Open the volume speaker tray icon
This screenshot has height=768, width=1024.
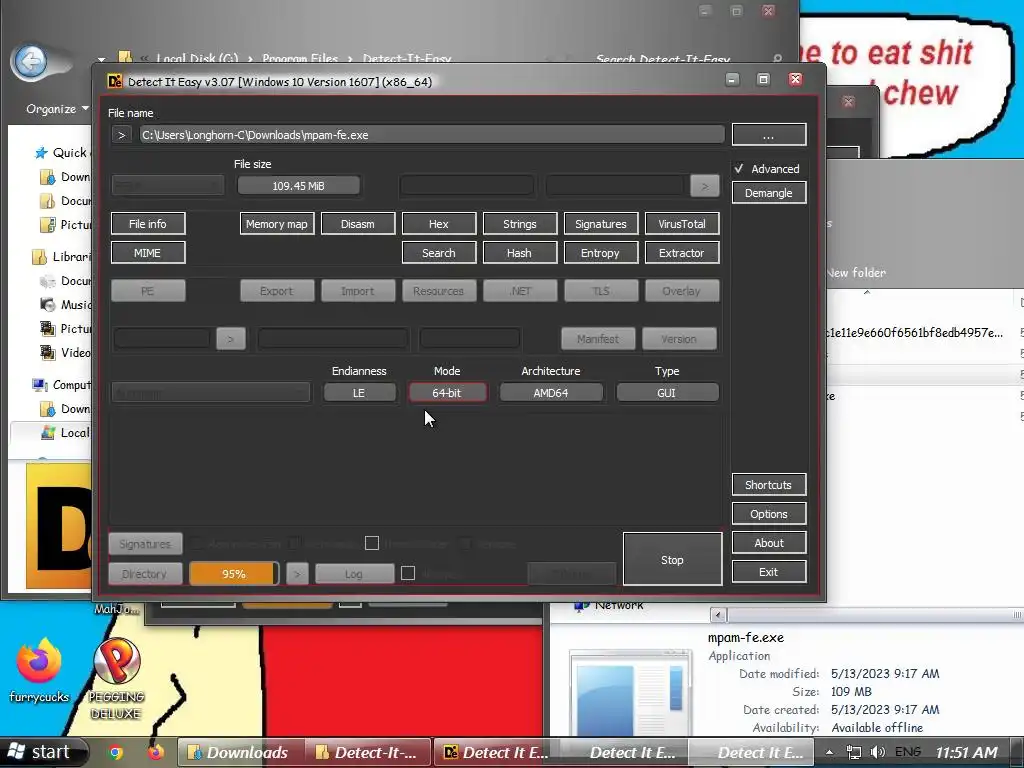878,752
